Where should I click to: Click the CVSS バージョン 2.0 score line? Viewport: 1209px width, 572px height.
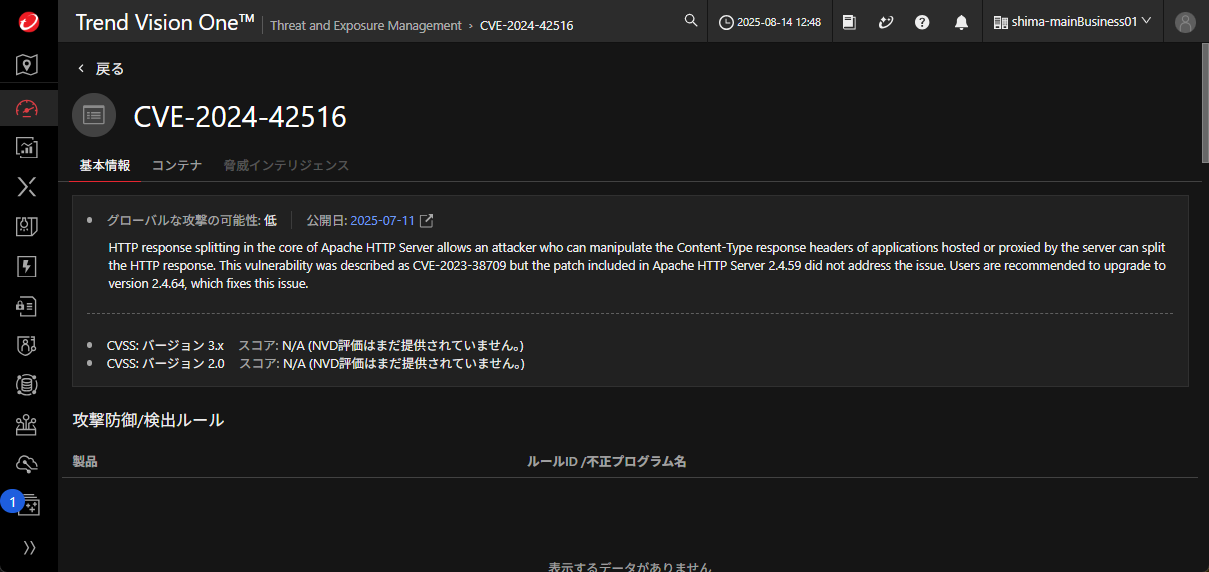[x=316, y=363]
